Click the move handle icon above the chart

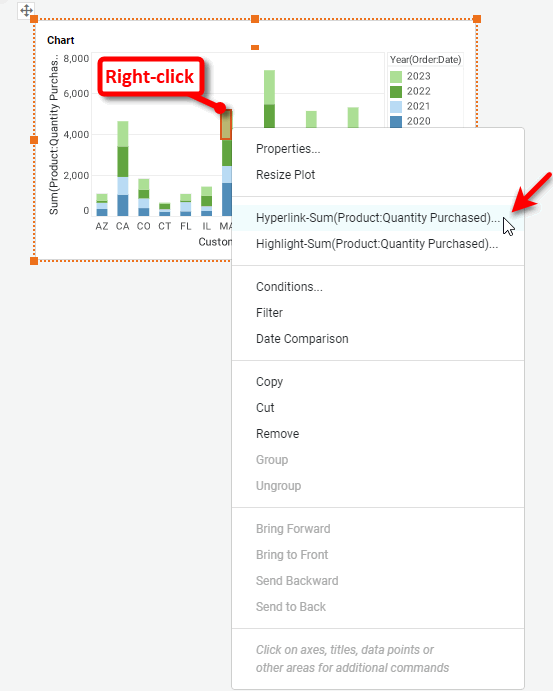coord(26,10)
